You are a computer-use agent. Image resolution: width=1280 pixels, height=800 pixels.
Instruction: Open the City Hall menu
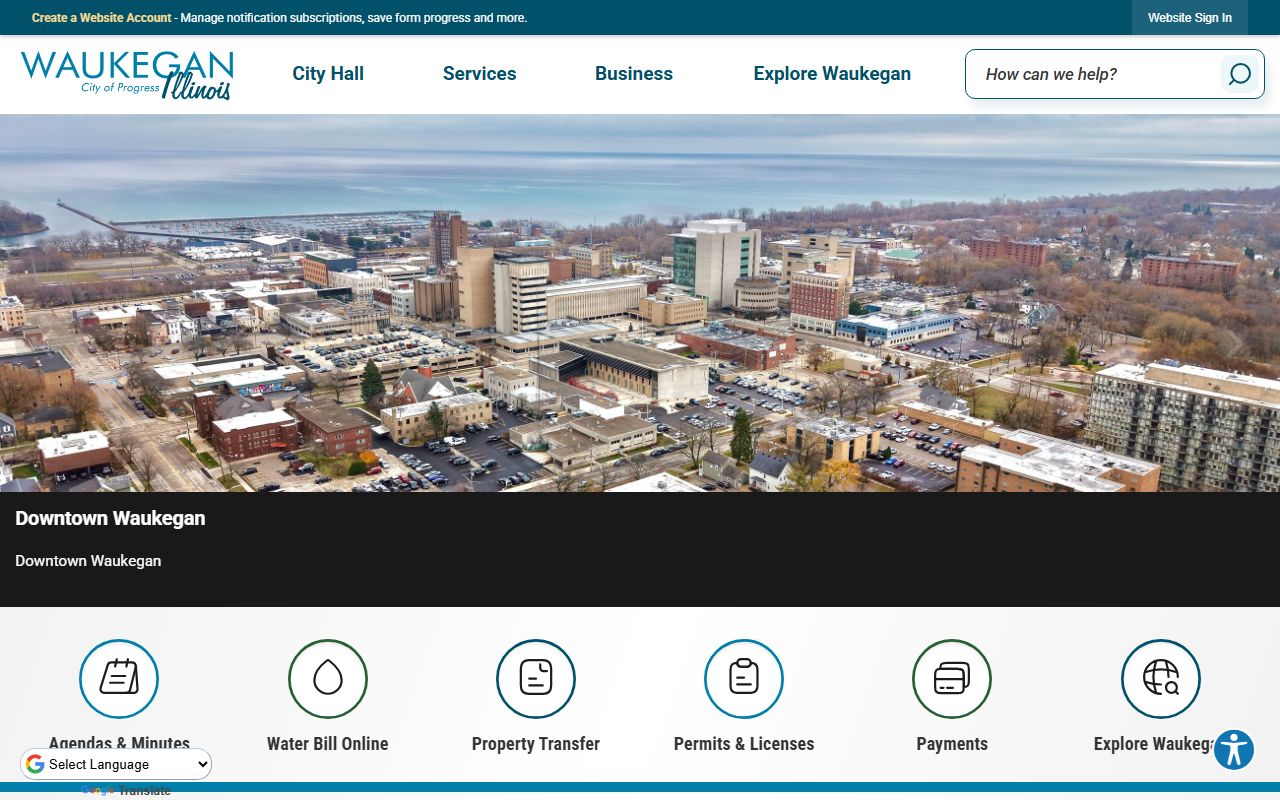tap(328, 74)
